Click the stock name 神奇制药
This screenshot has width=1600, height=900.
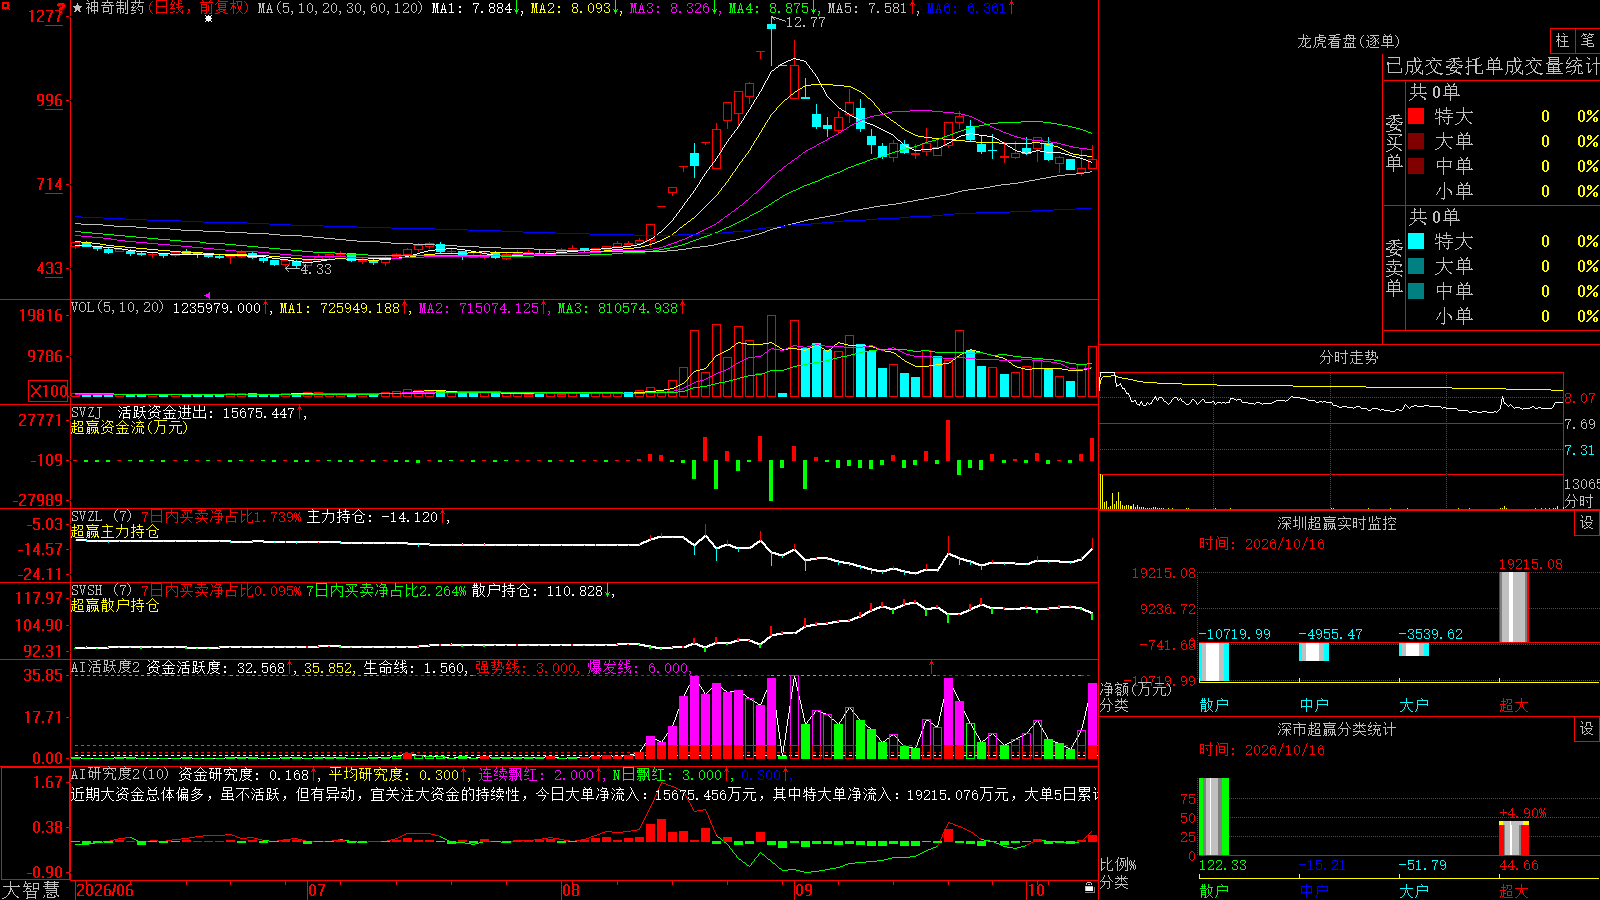[x=115, y=8]
